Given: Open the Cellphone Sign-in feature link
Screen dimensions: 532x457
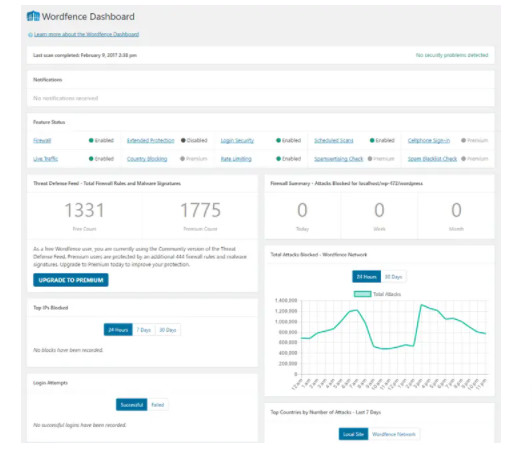Looking at the screenshot, I should click(x=429, y=140).
